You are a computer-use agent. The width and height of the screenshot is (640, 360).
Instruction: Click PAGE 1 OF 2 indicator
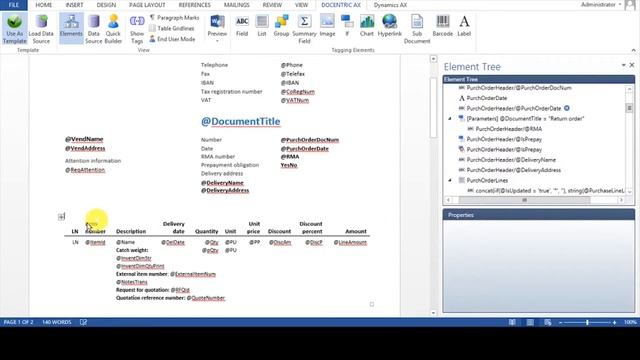pyautogui.click(x=18, y=322)
